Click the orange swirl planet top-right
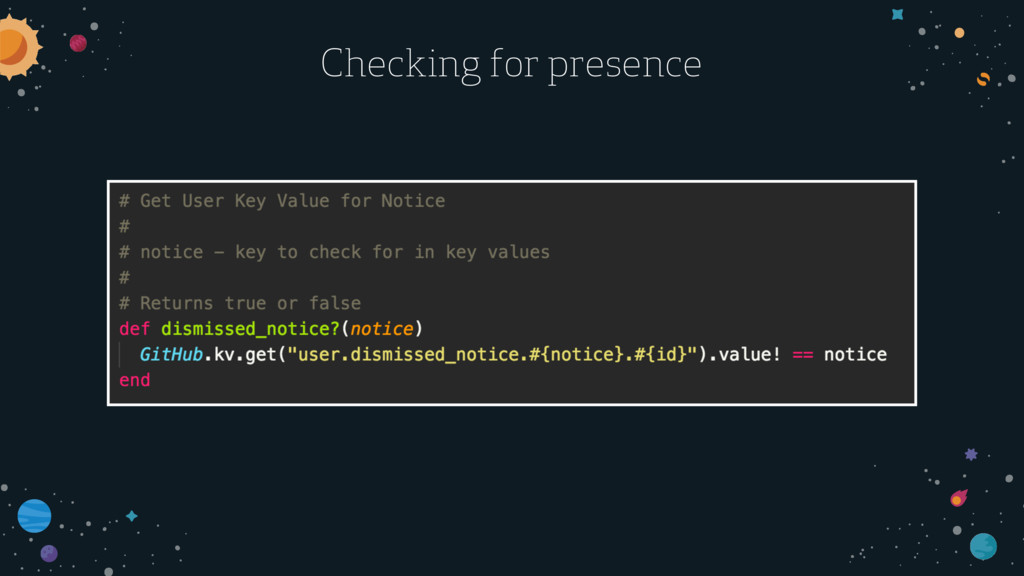The image size is (1024, 576). 983,79
